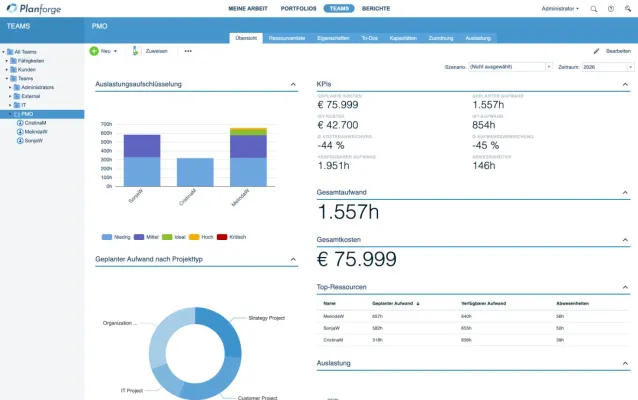Switch to the Zuordnung tab
The image size is (638, 400).
click(x=441, y=38)
